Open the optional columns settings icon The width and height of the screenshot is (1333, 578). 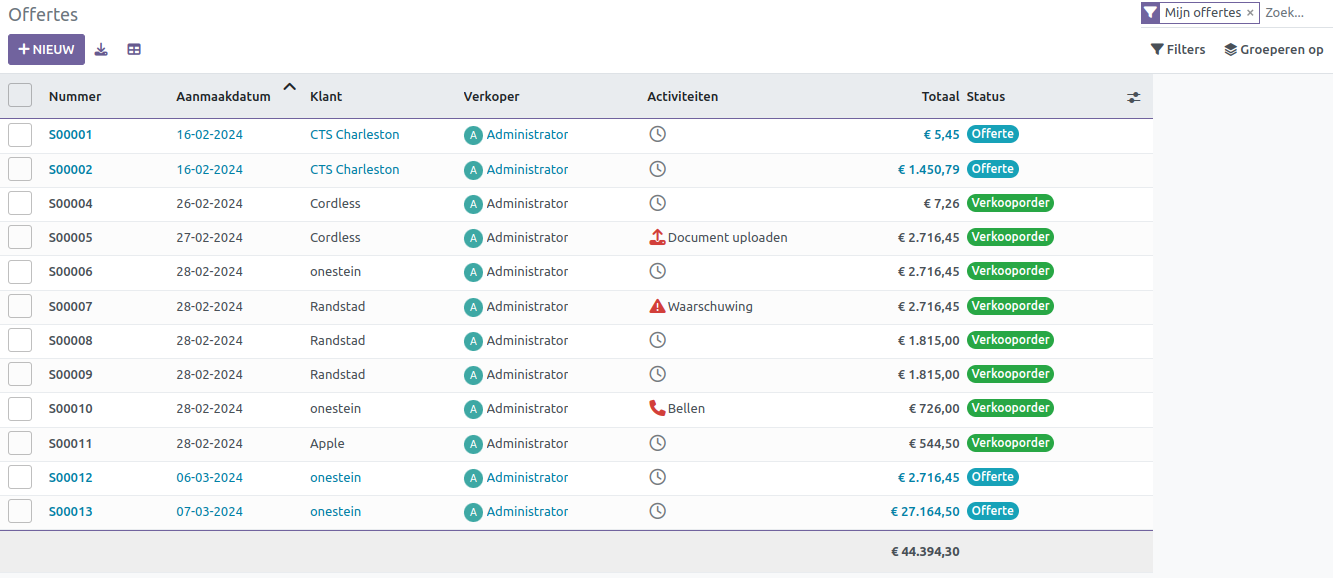1133,97
